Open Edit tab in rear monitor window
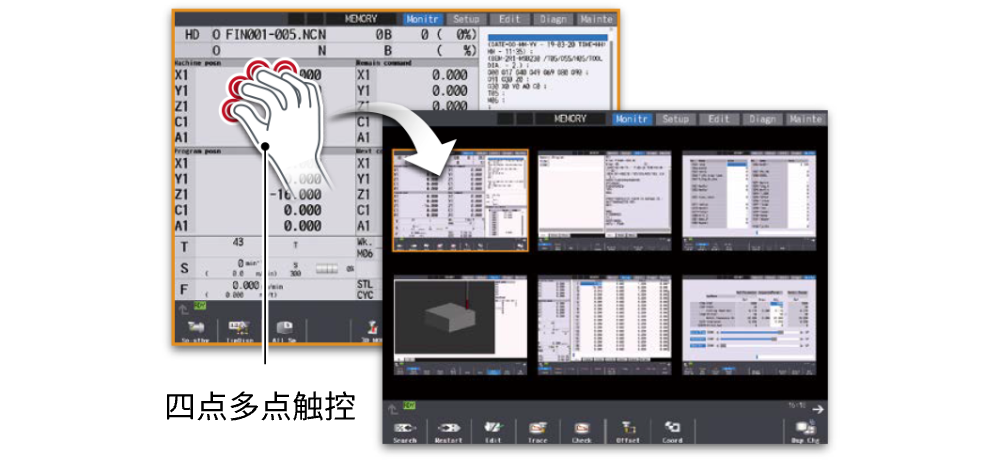The height and width of the screenshot is (460, 1000). [510, 19]
